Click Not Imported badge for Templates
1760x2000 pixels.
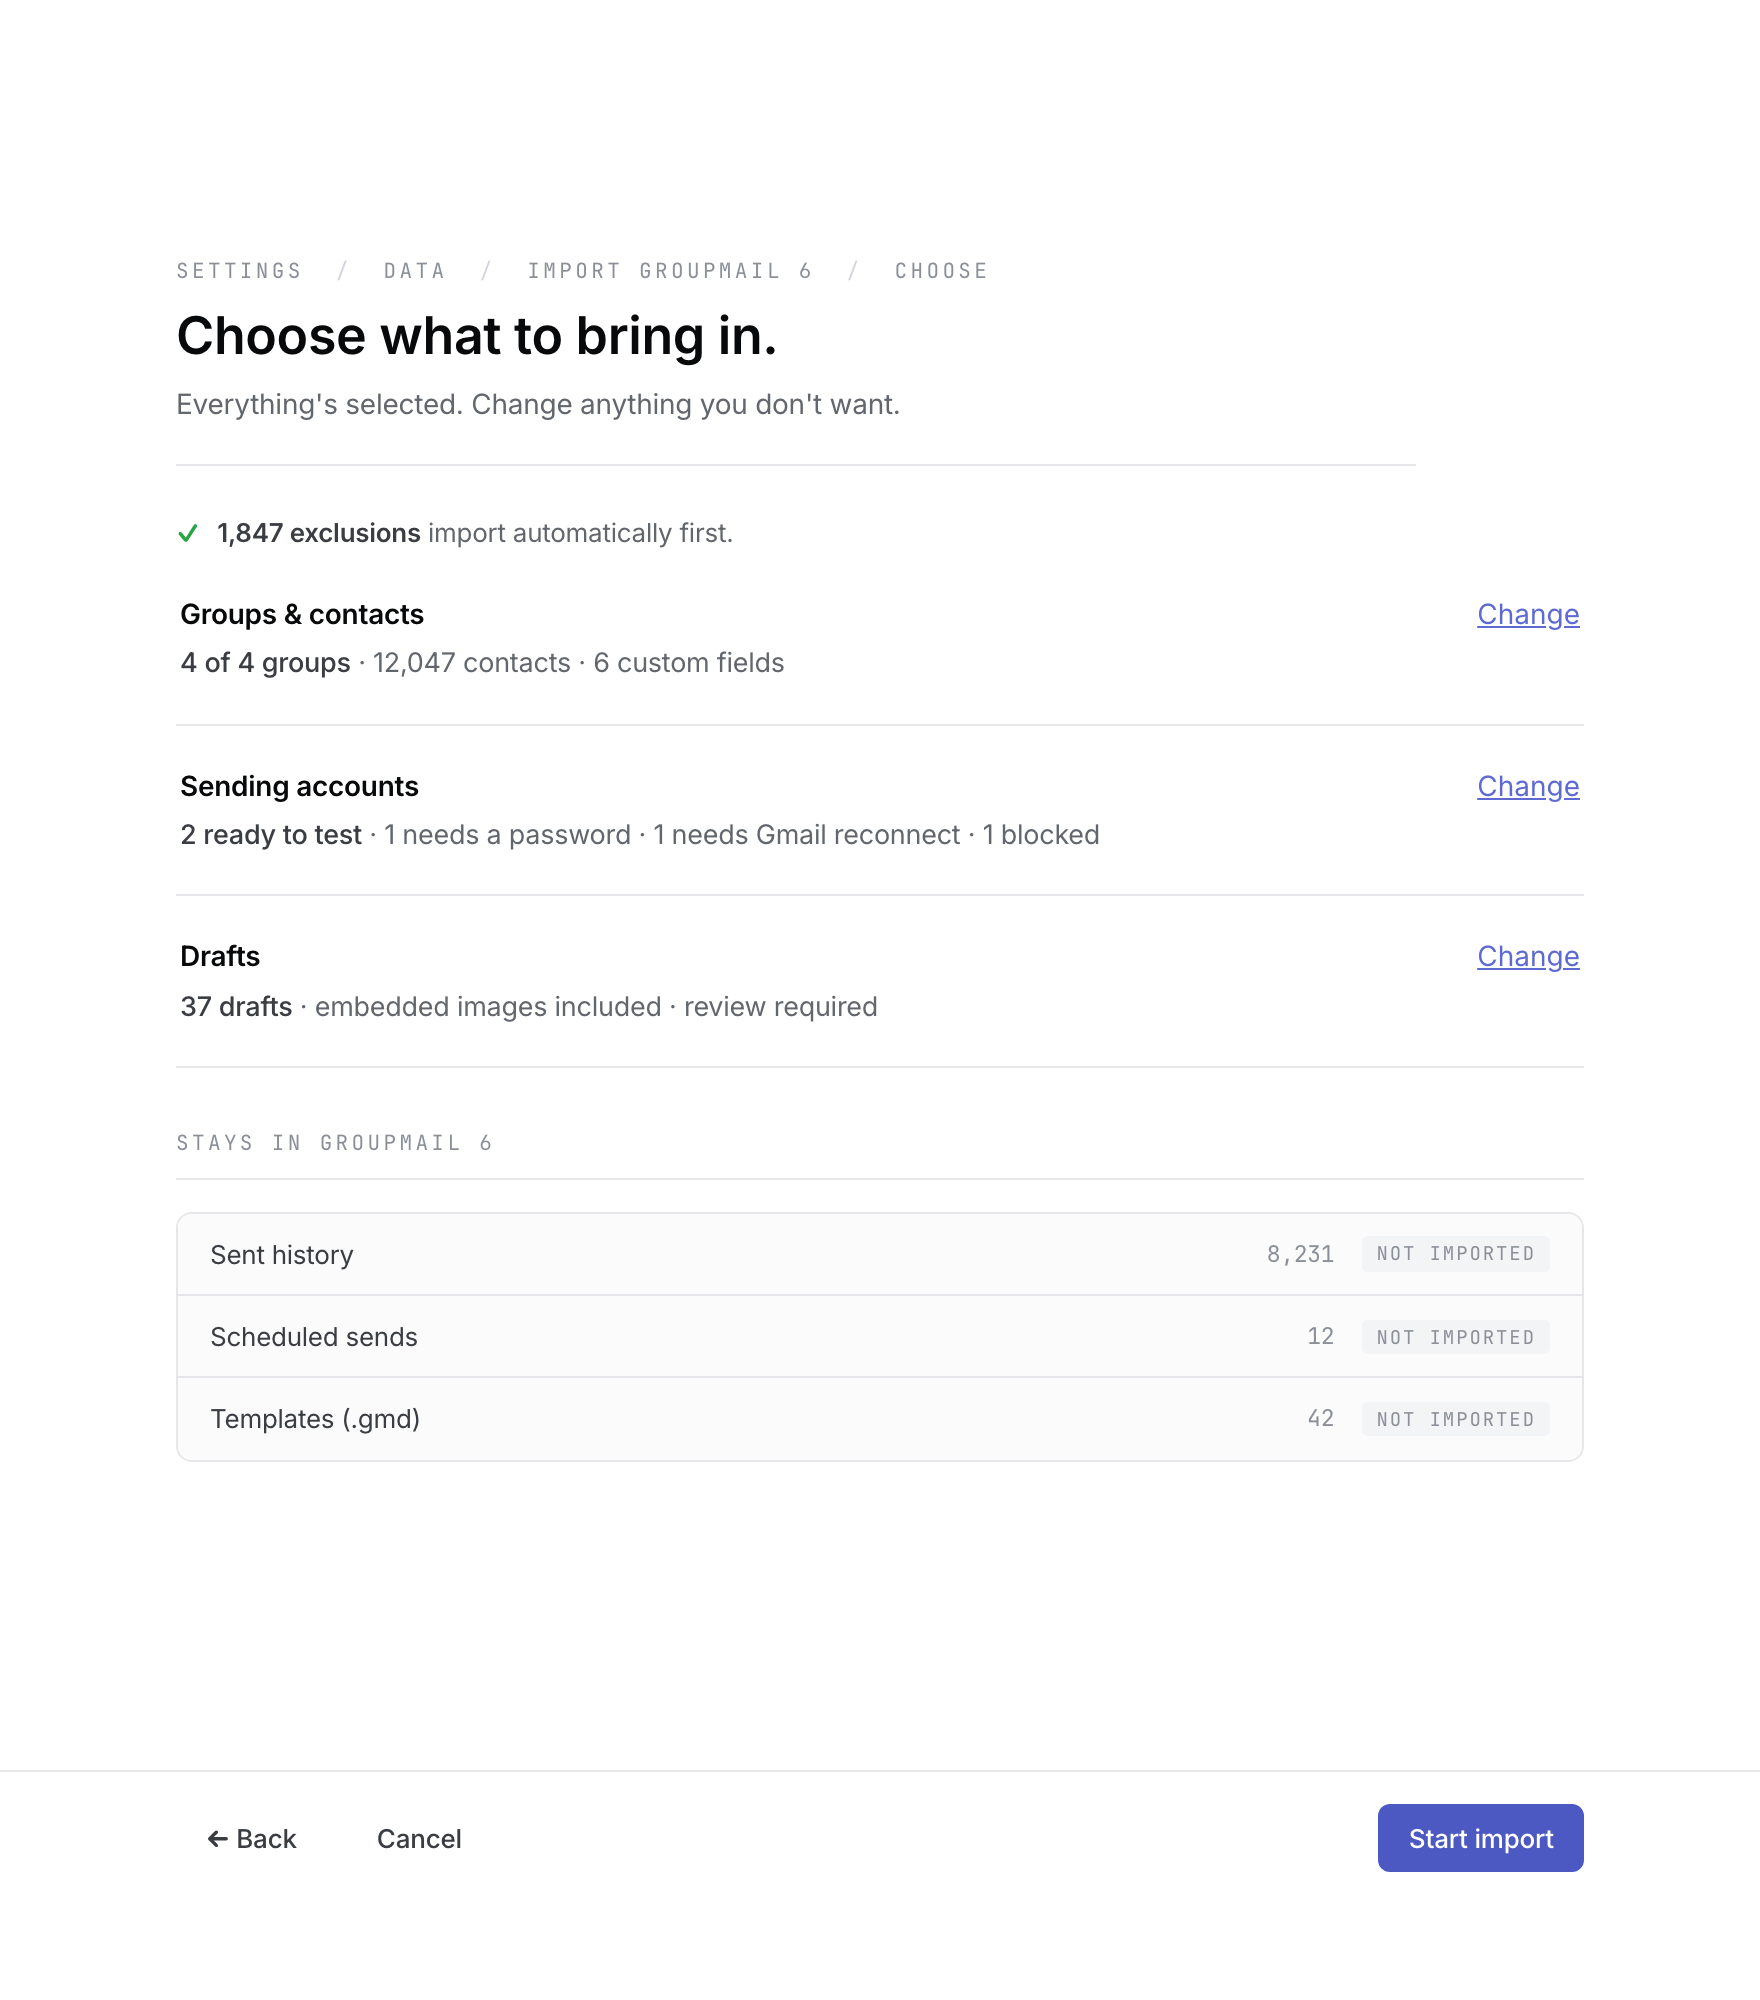[x=1455, y=1419]
